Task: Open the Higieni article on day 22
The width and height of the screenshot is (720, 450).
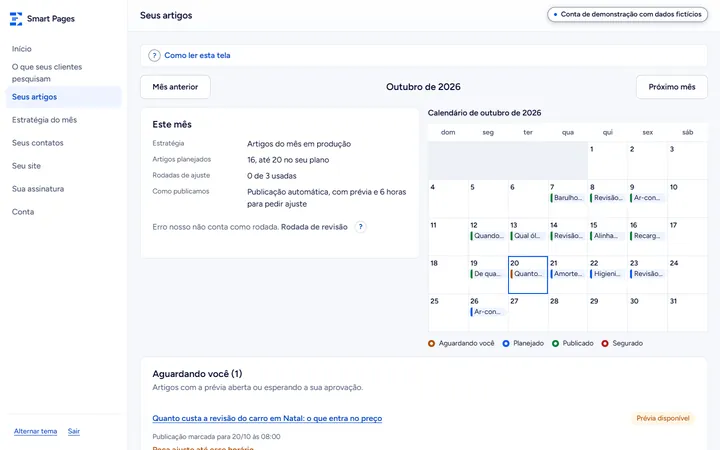Action: 608,274
